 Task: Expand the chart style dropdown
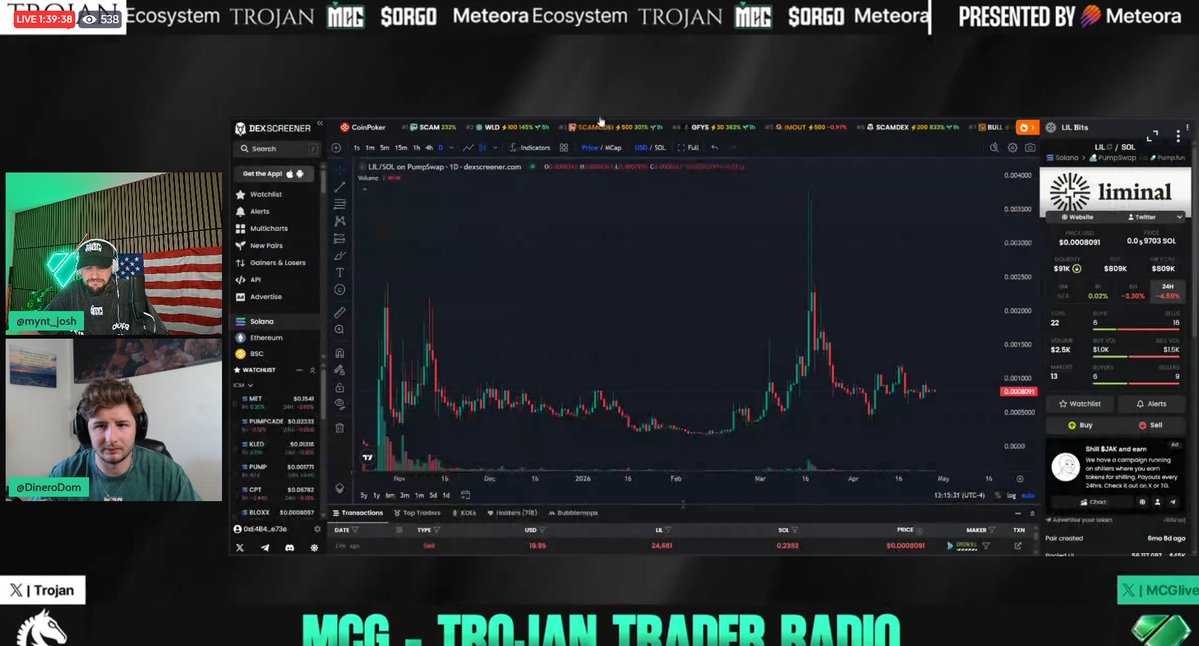tap(495, 148)
